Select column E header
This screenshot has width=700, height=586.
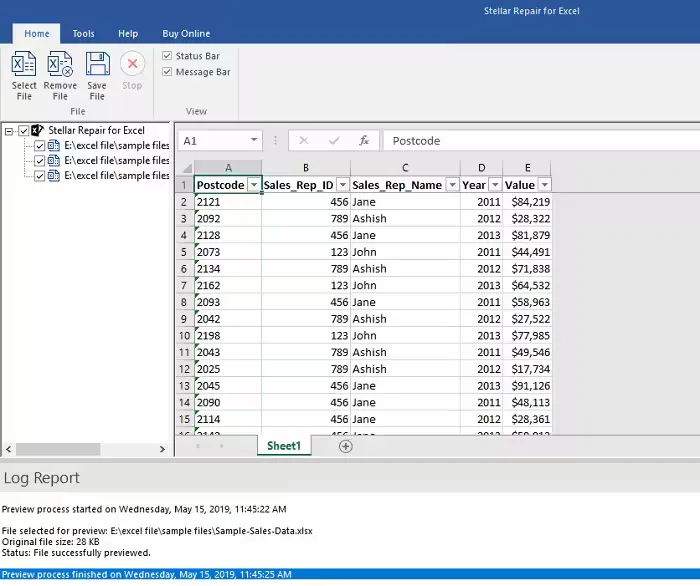pos(527,168)
